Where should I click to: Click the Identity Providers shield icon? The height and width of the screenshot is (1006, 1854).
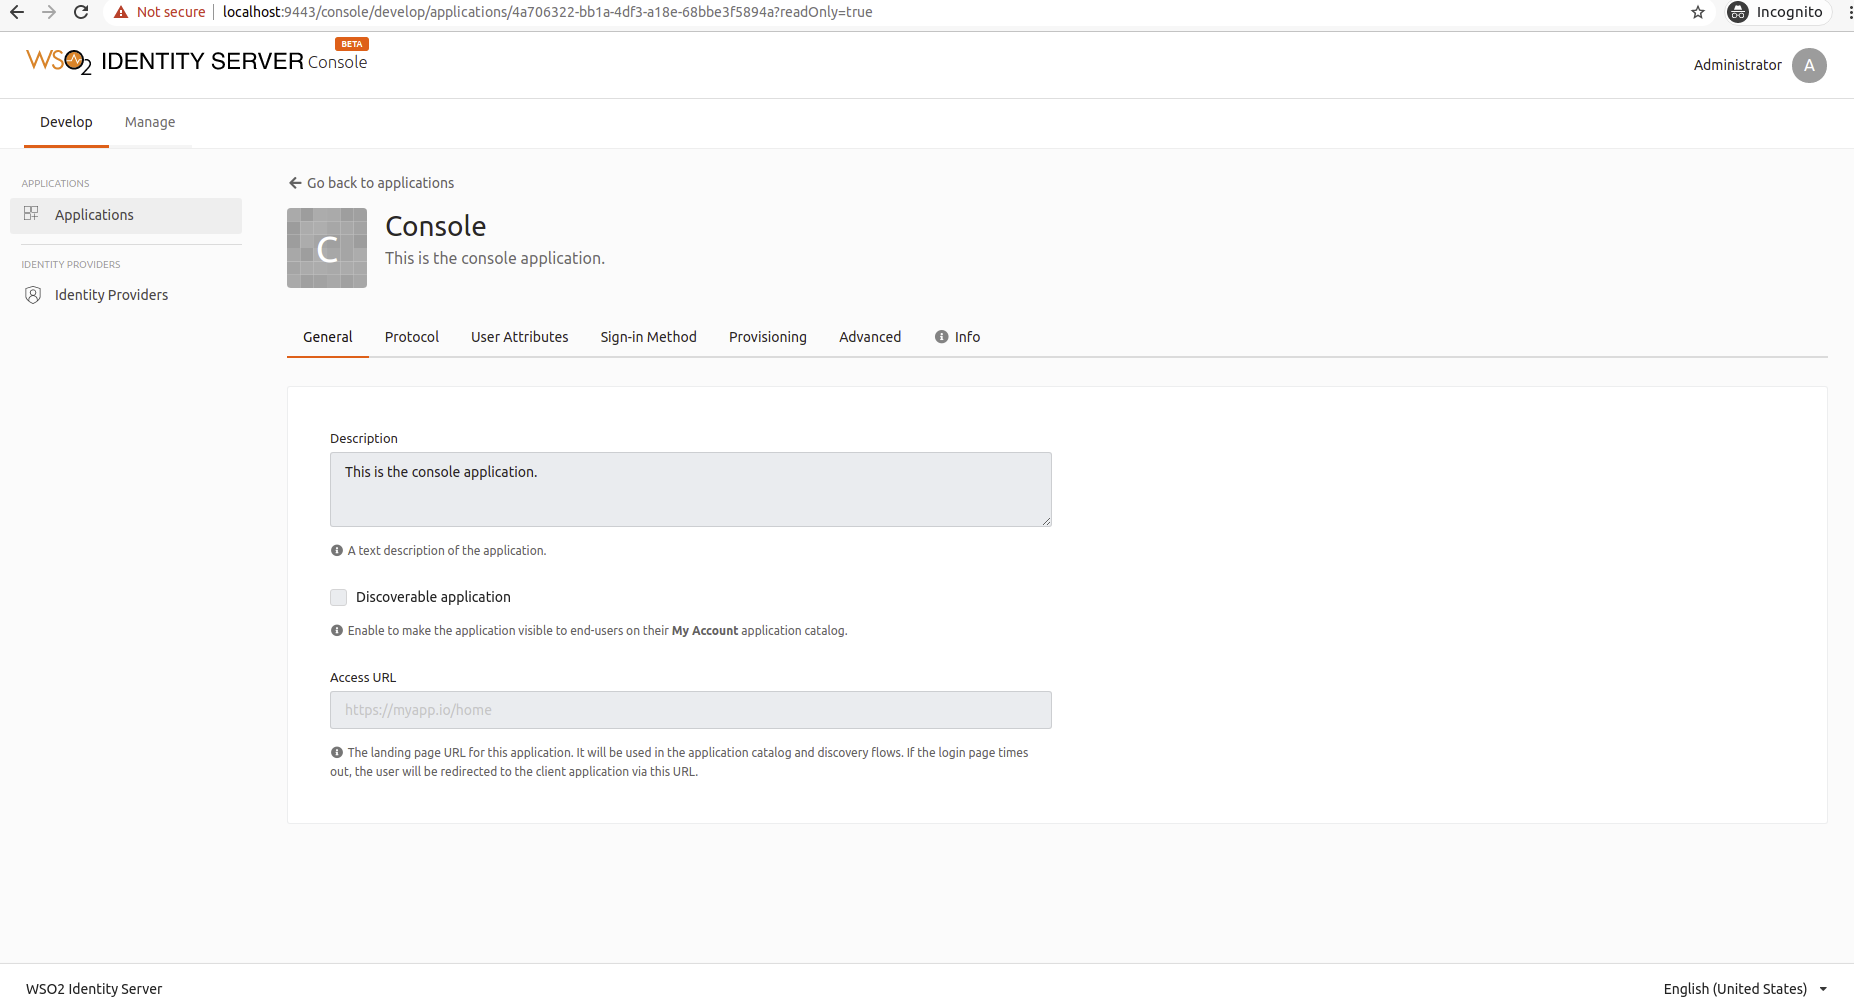tap(33, 295)
